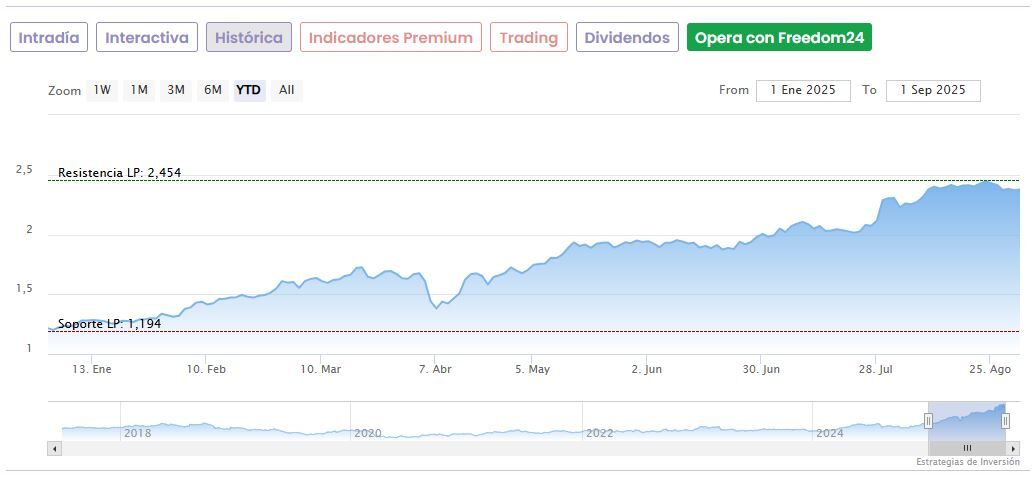Screen dimensions: 1036x478
Task: Go to the Trading tab
Action: pos(528,38)
